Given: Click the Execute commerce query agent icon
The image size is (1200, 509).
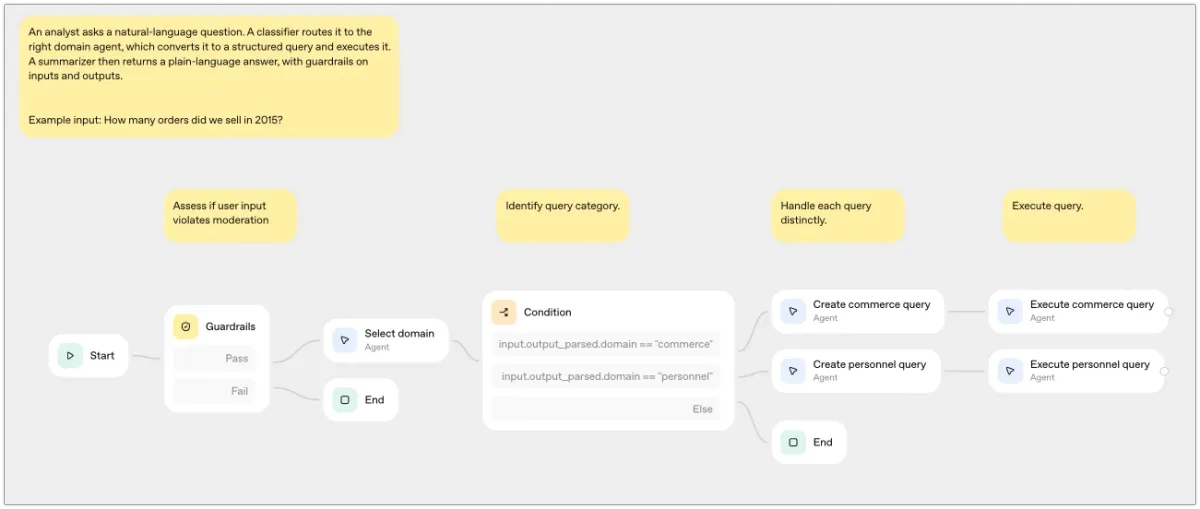Looking at the screenshot, I should point(1010,311).
